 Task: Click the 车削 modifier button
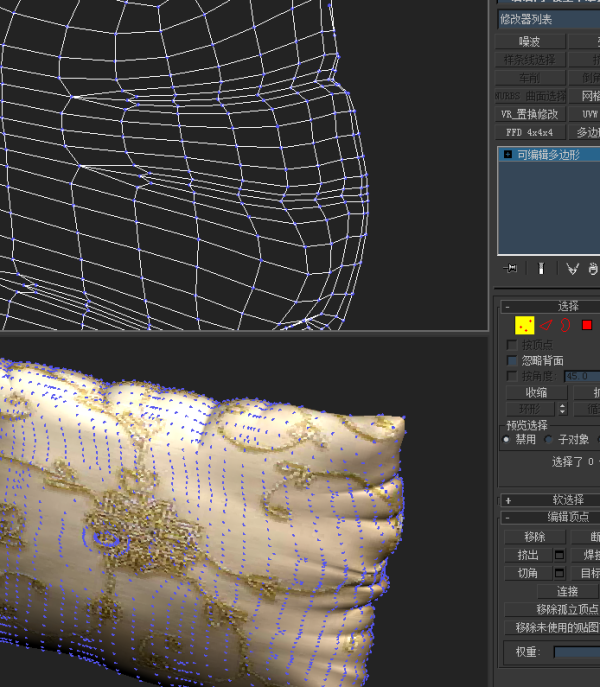click(x=530, y=78)
